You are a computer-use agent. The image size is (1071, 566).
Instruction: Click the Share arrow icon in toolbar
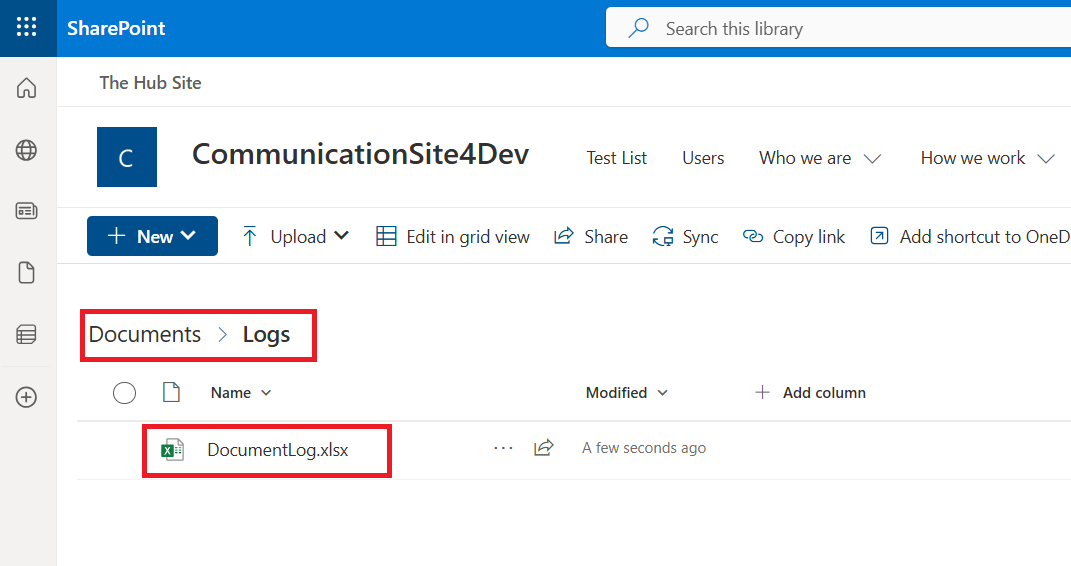(x=564, y=236)
